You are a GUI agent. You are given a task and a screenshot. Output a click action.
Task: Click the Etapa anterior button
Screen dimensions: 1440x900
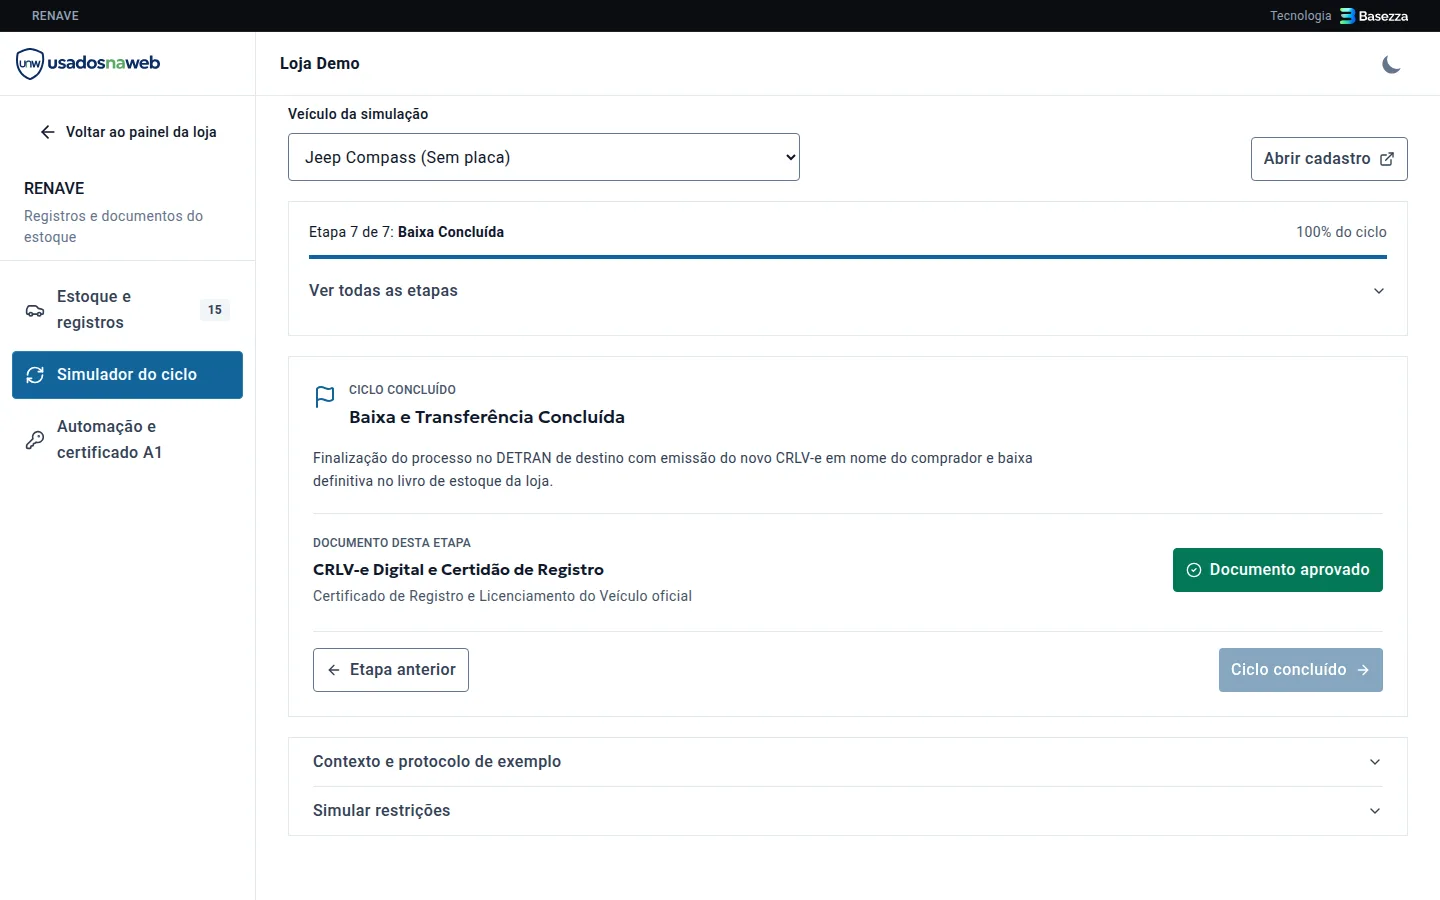point(391,670)
